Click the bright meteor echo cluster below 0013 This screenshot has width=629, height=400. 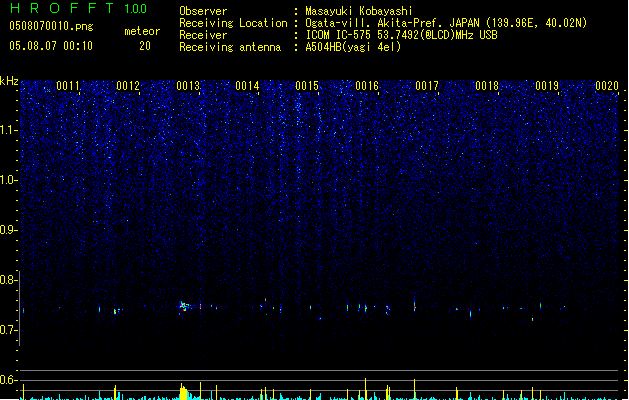[184, 307]
